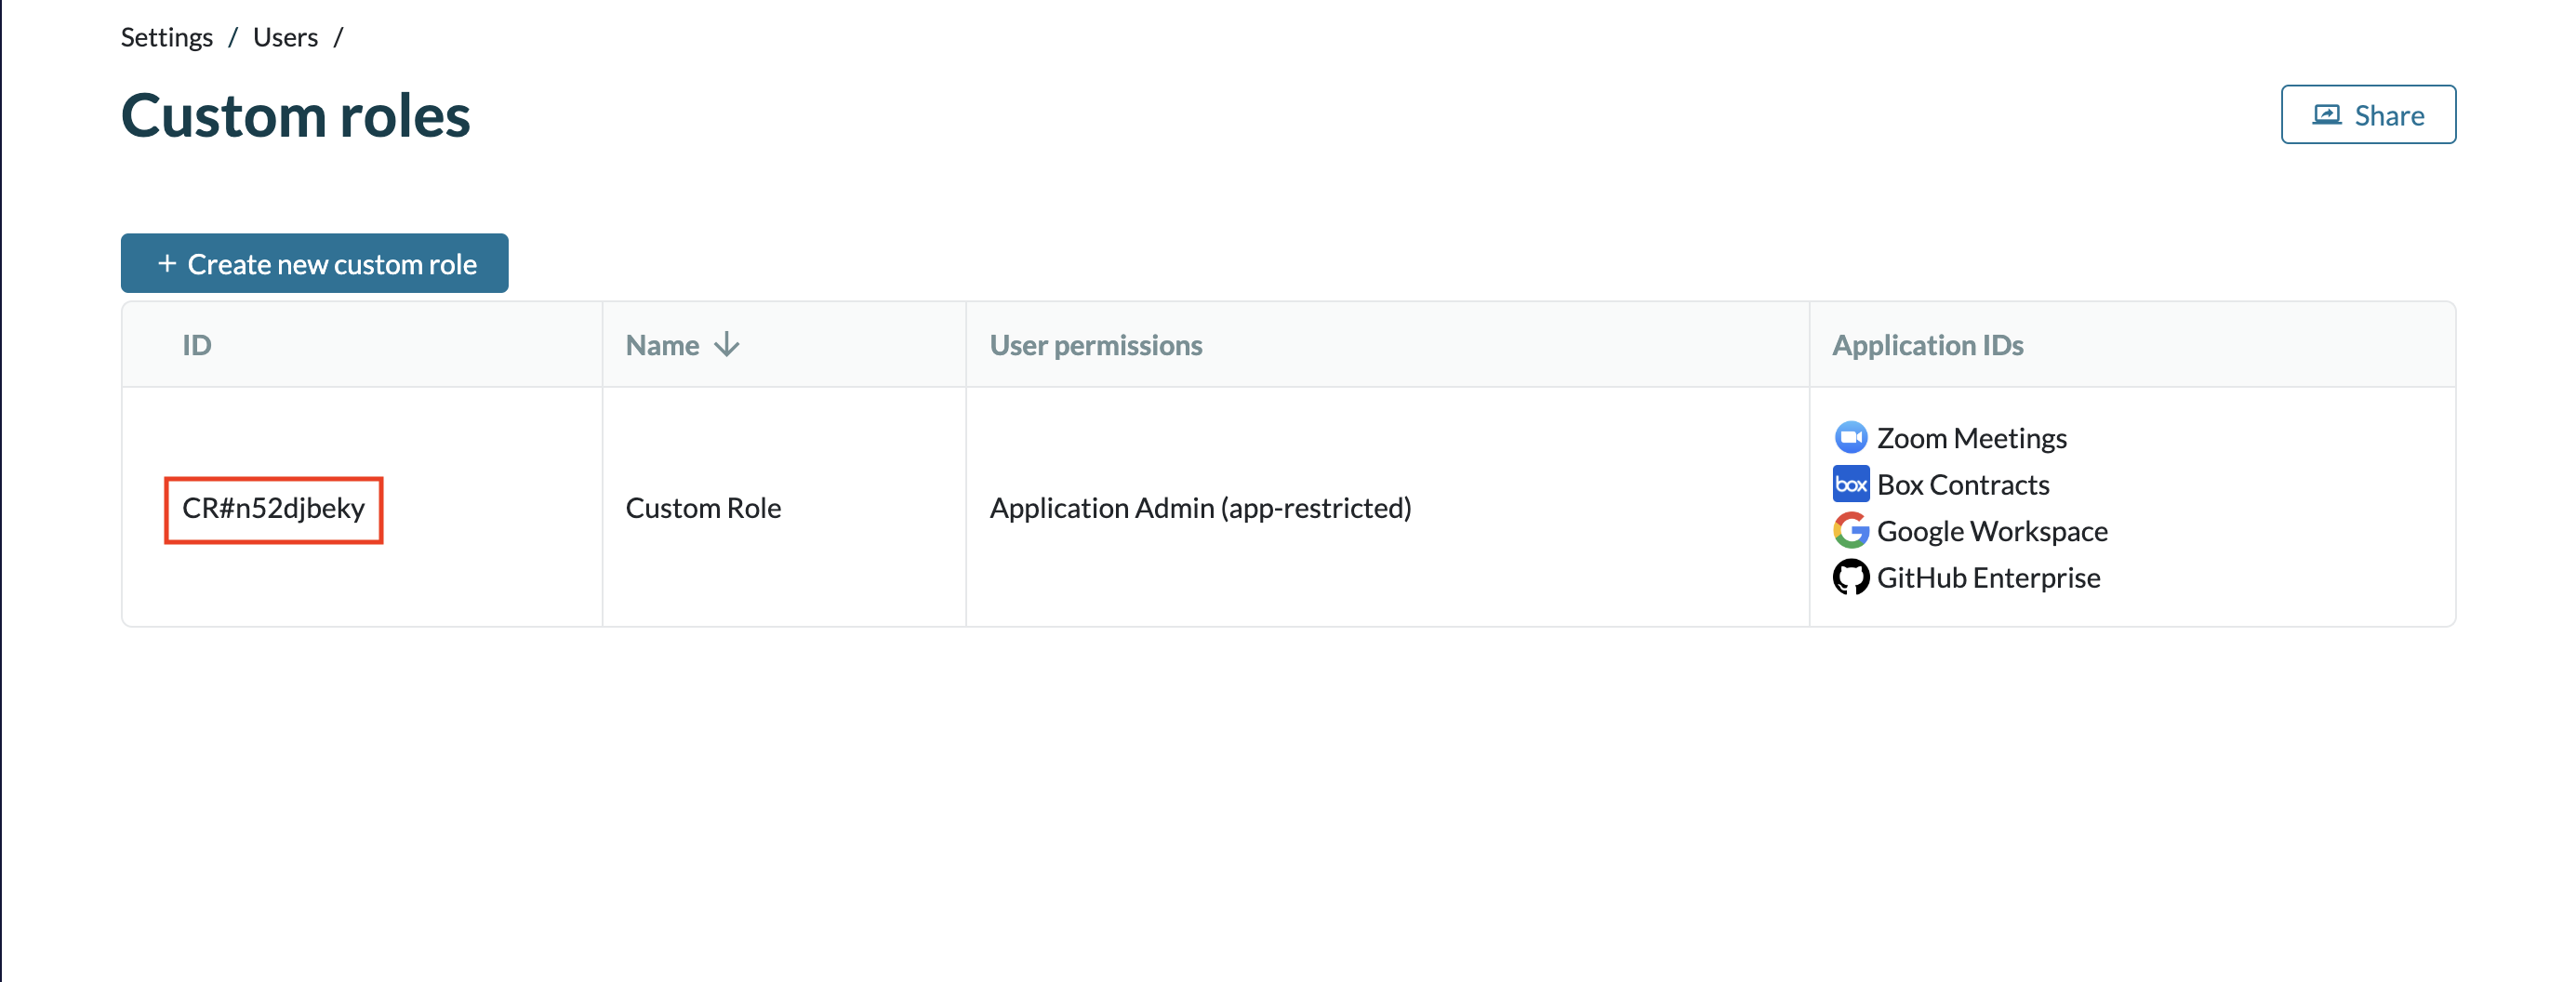Select the Google Workspace application label
The height and width of the screenshot is (982, 2576).
point(1991,531)
